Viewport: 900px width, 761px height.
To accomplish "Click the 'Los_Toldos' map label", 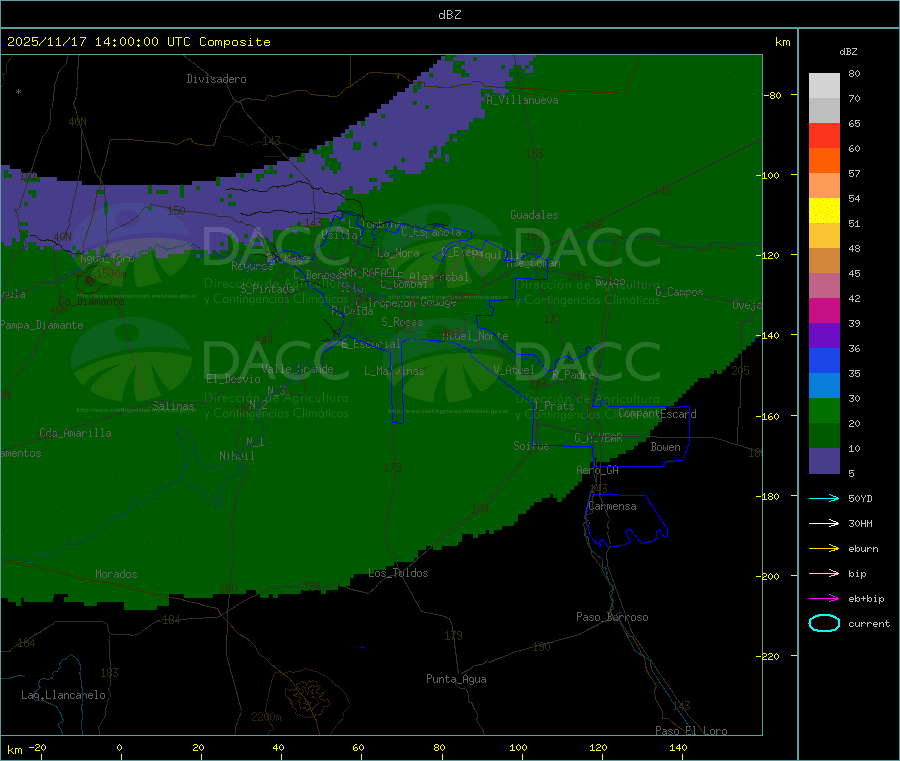I will 398,573.
